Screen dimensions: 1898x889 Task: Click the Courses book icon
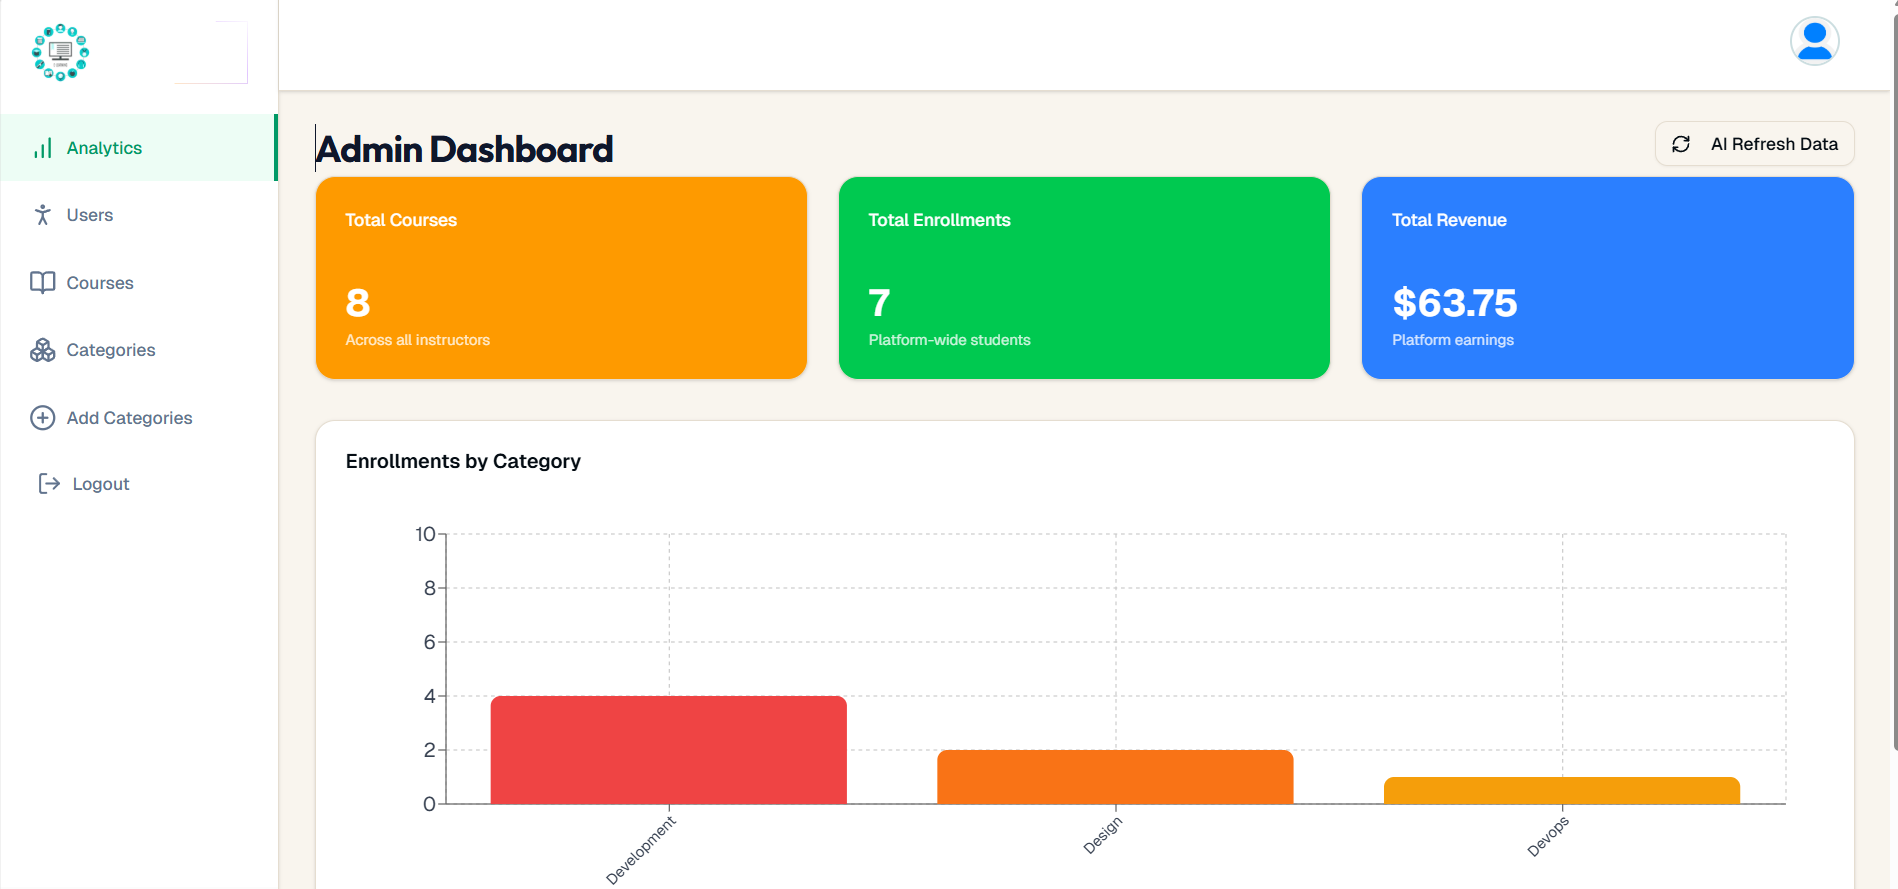[x=42, y=283]
